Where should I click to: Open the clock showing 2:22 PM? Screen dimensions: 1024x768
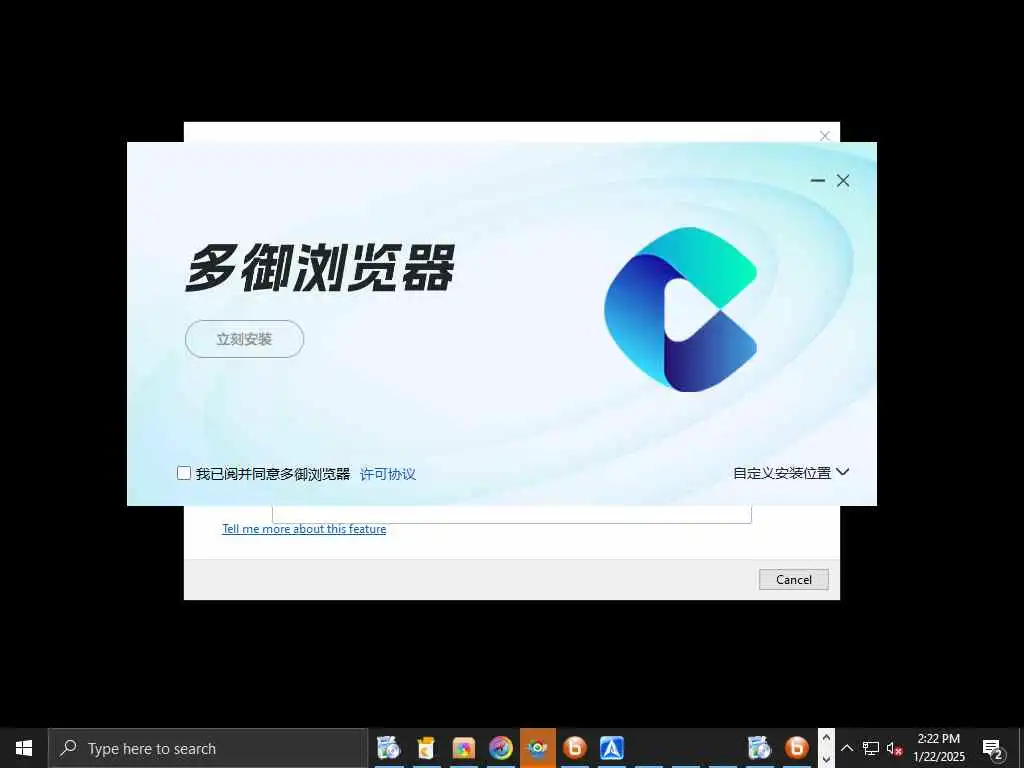[x=939, y=748]
